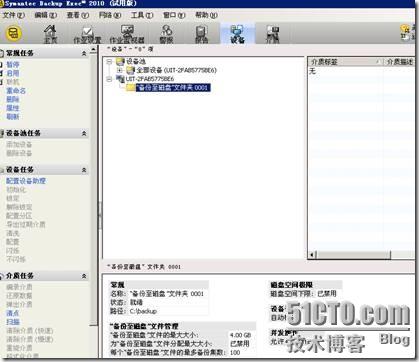The height and width of the screenshot is (362, 419).
Task: Collapse the 设备池任务 task panel
Action: [84, 133]
